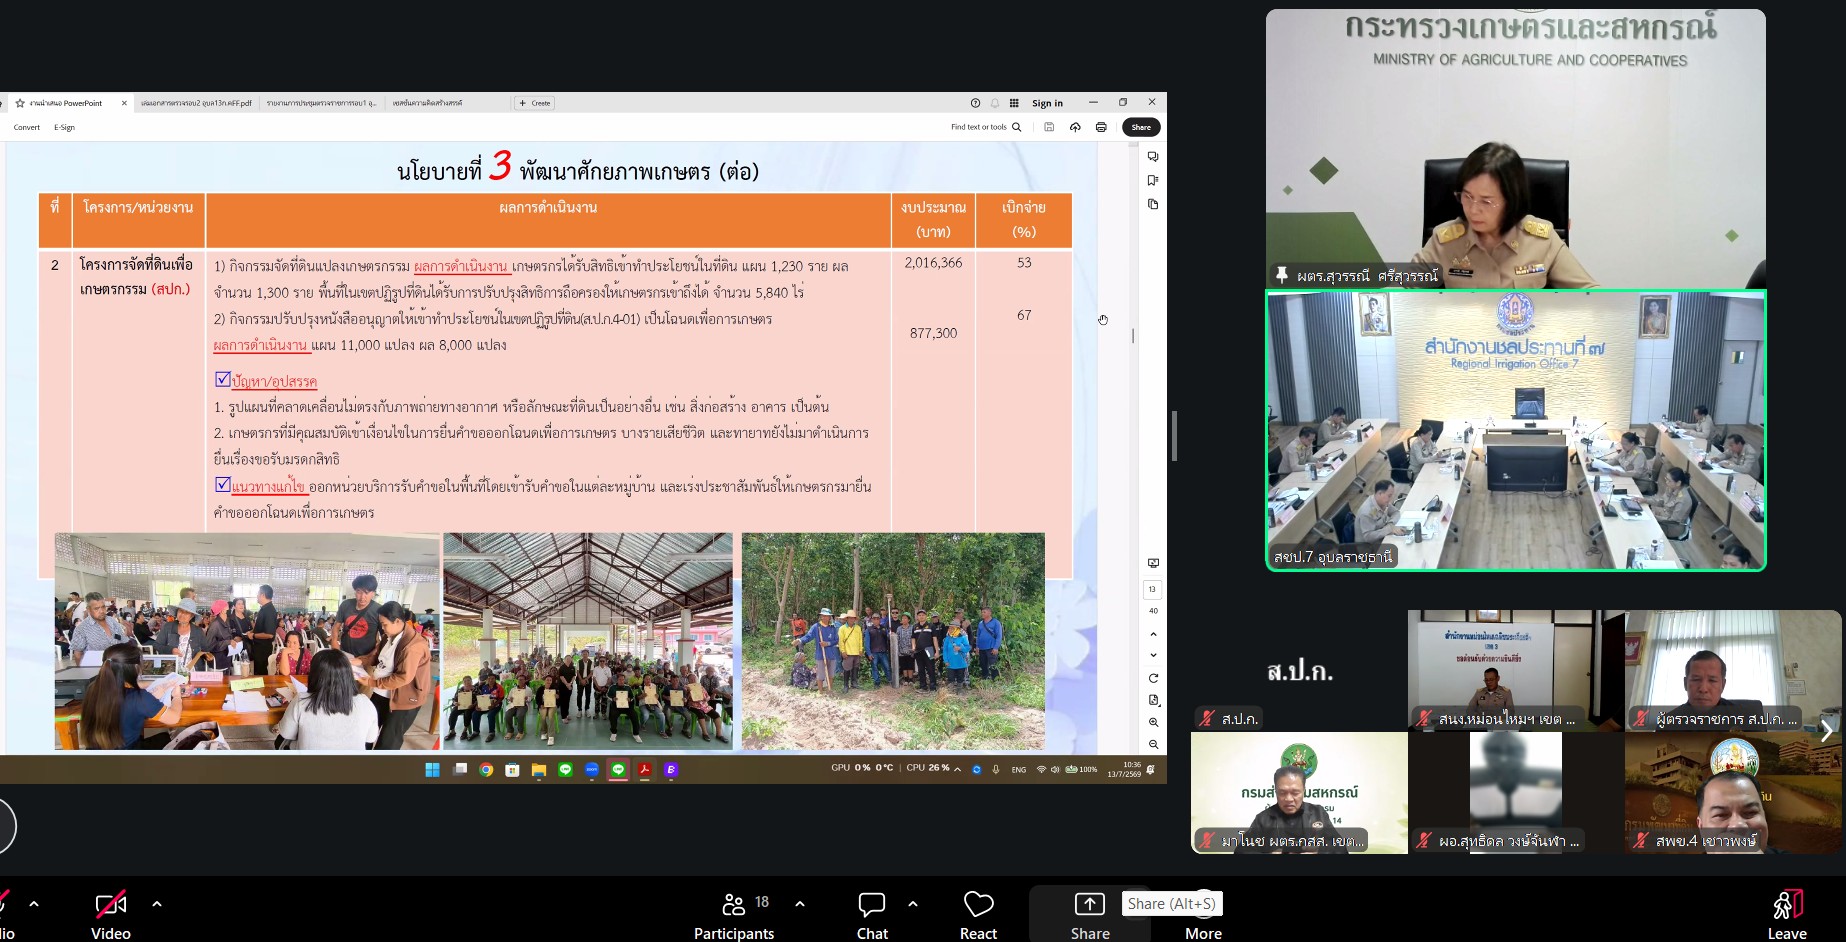Click the Share screen button in Zoom

pyautogui.click(x=1090, y=915)
